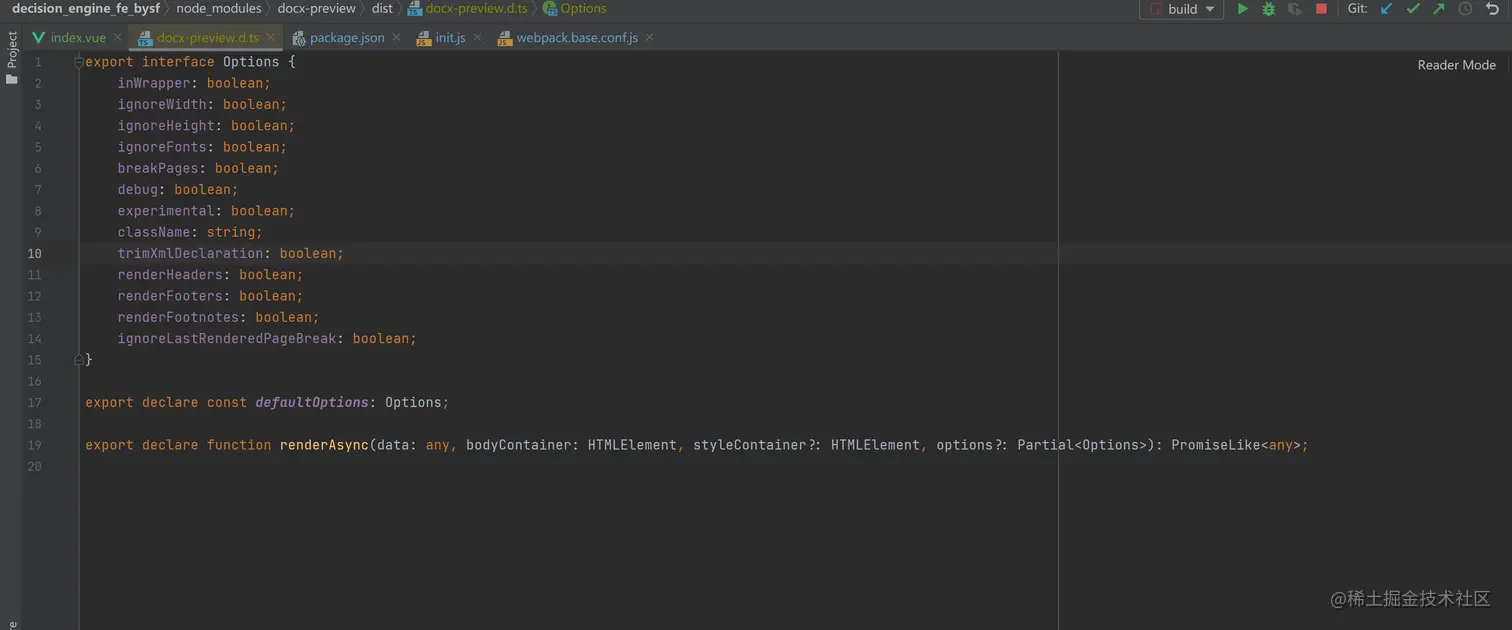Image resolution: width=1512 pixels, height=630 pixels.
Task: Click the bodyContainer parameter
Action: coord(518,445)
